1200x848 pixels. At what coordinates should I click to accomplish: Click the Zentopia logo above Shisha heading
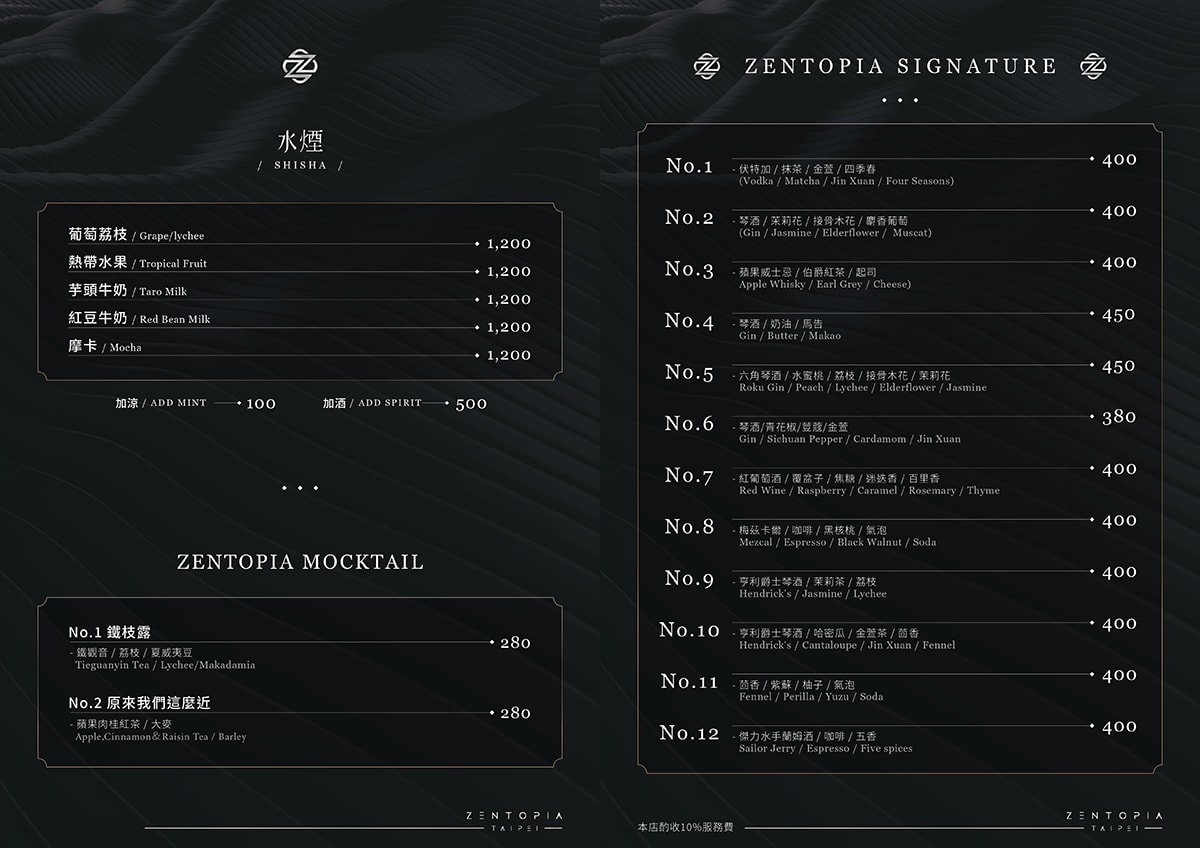tap(300, 67)
